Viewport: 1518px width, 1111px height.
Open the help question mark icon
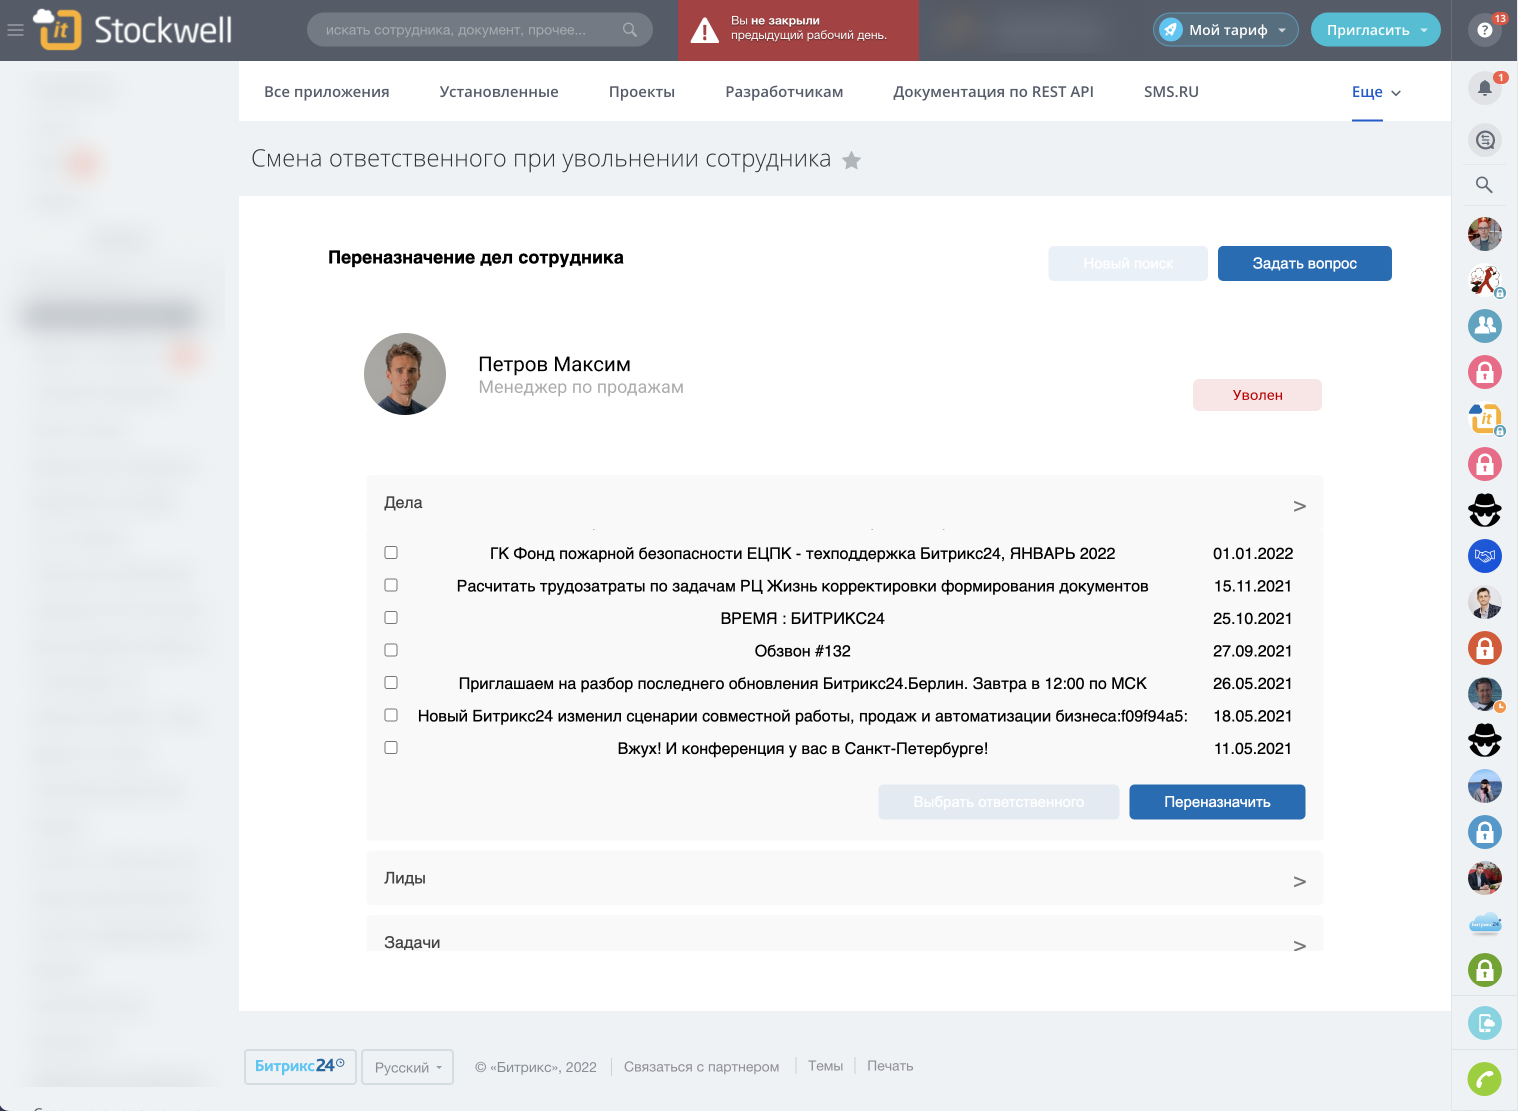click(x=1485, y=30)
